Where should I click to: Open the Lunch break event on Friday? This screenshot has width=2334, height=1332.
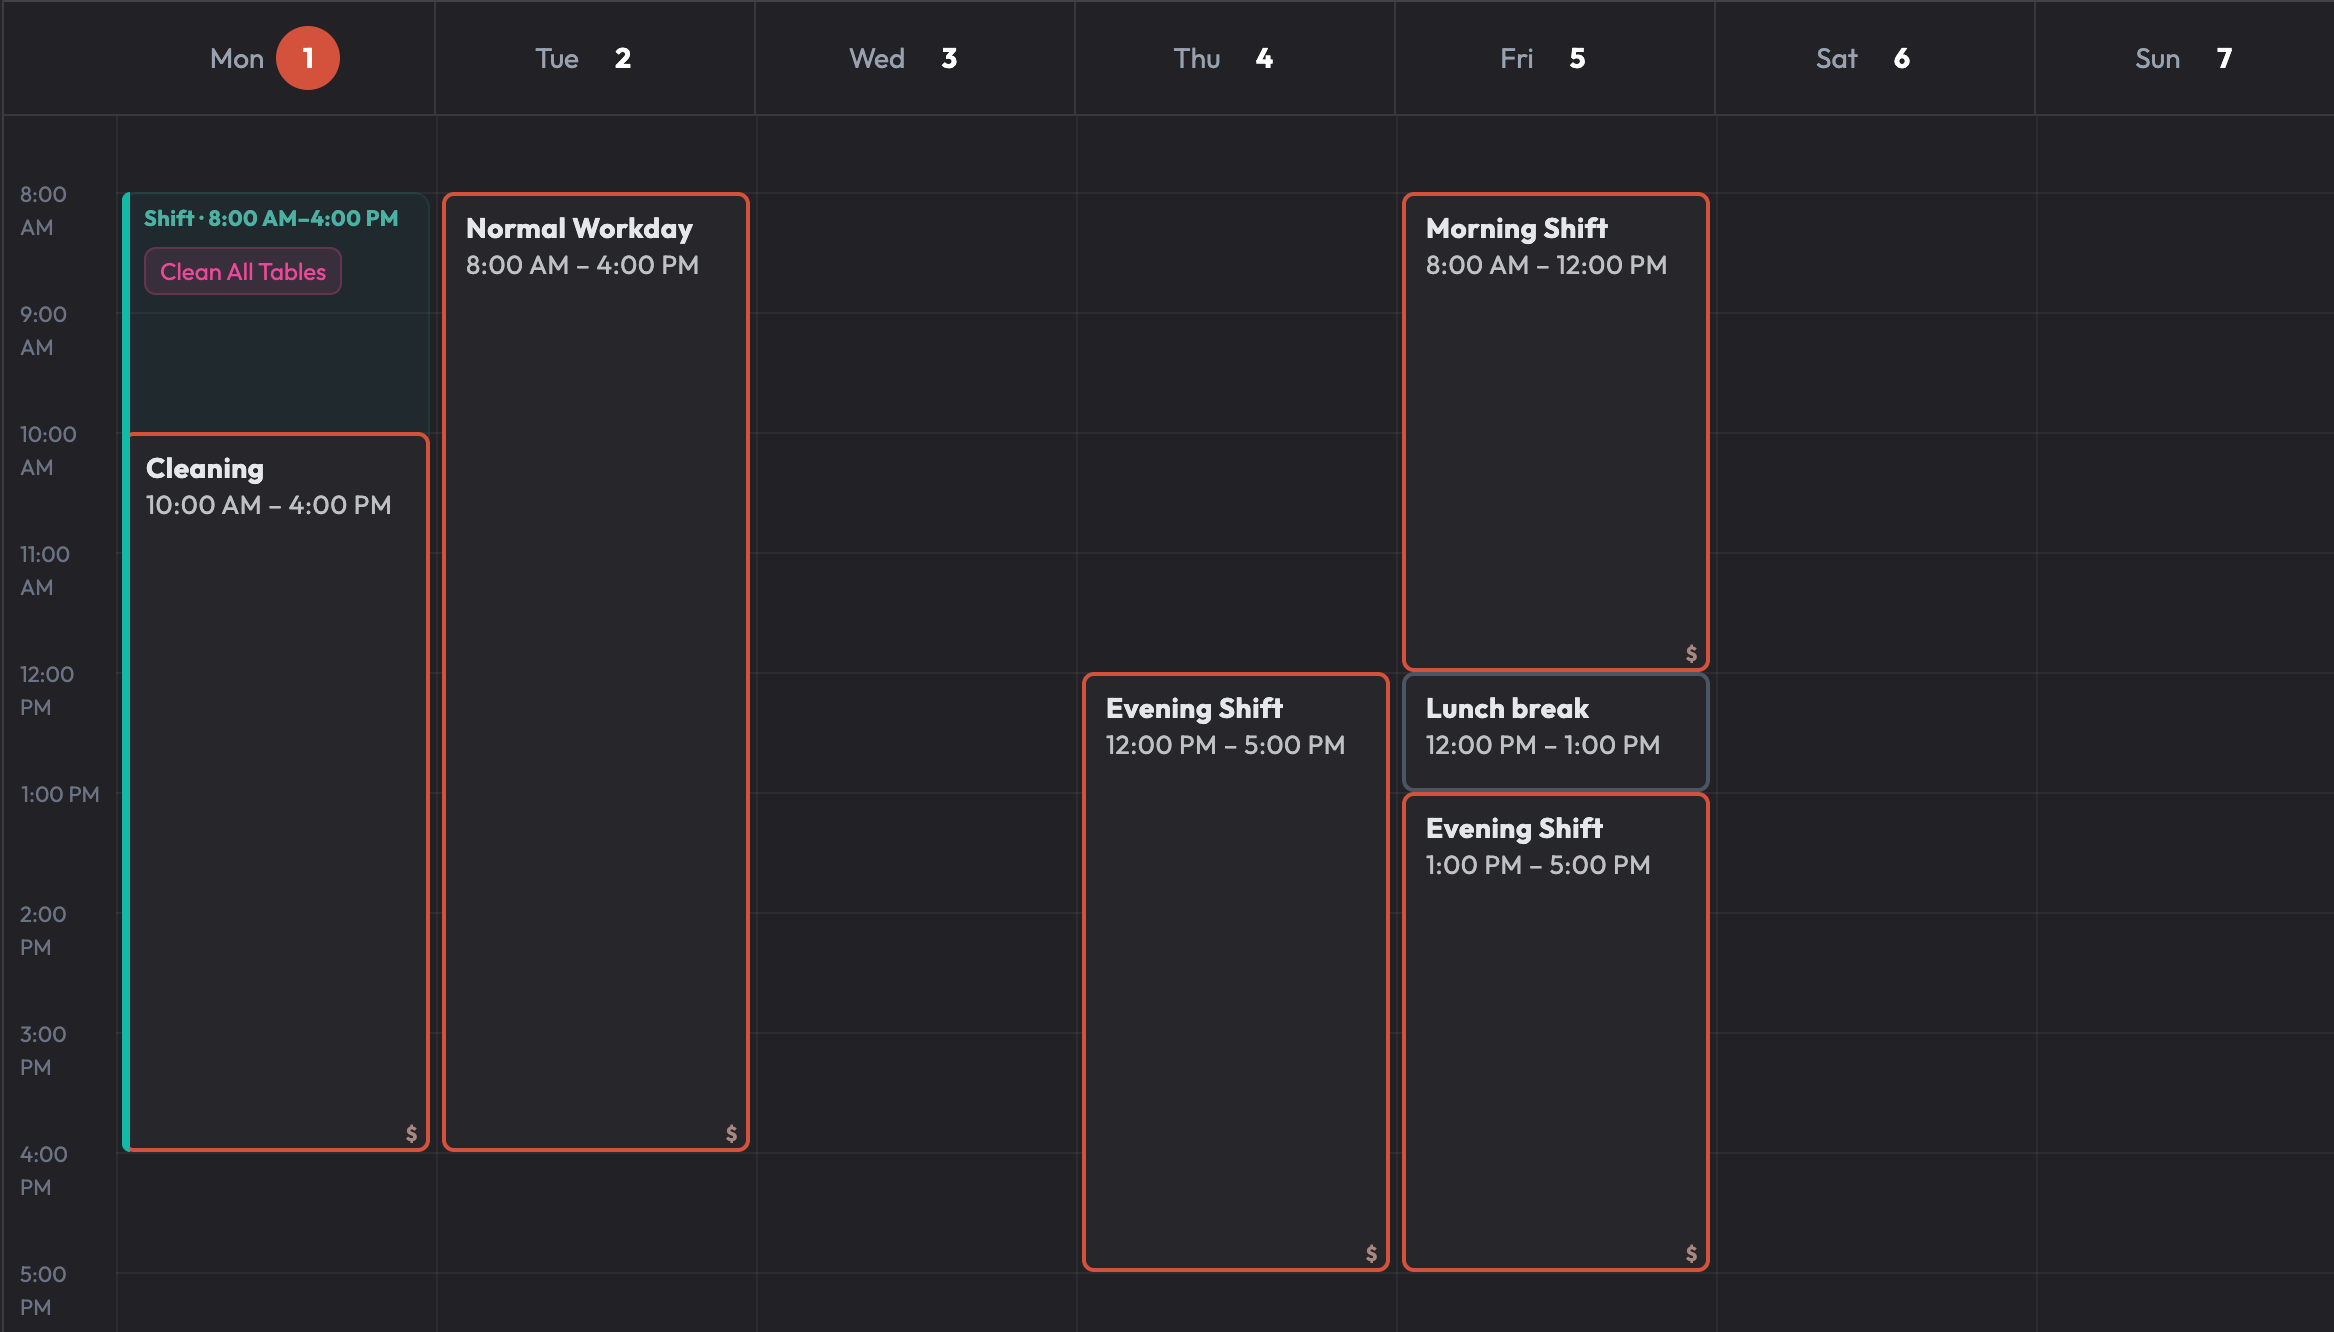tap(1556, 732)
